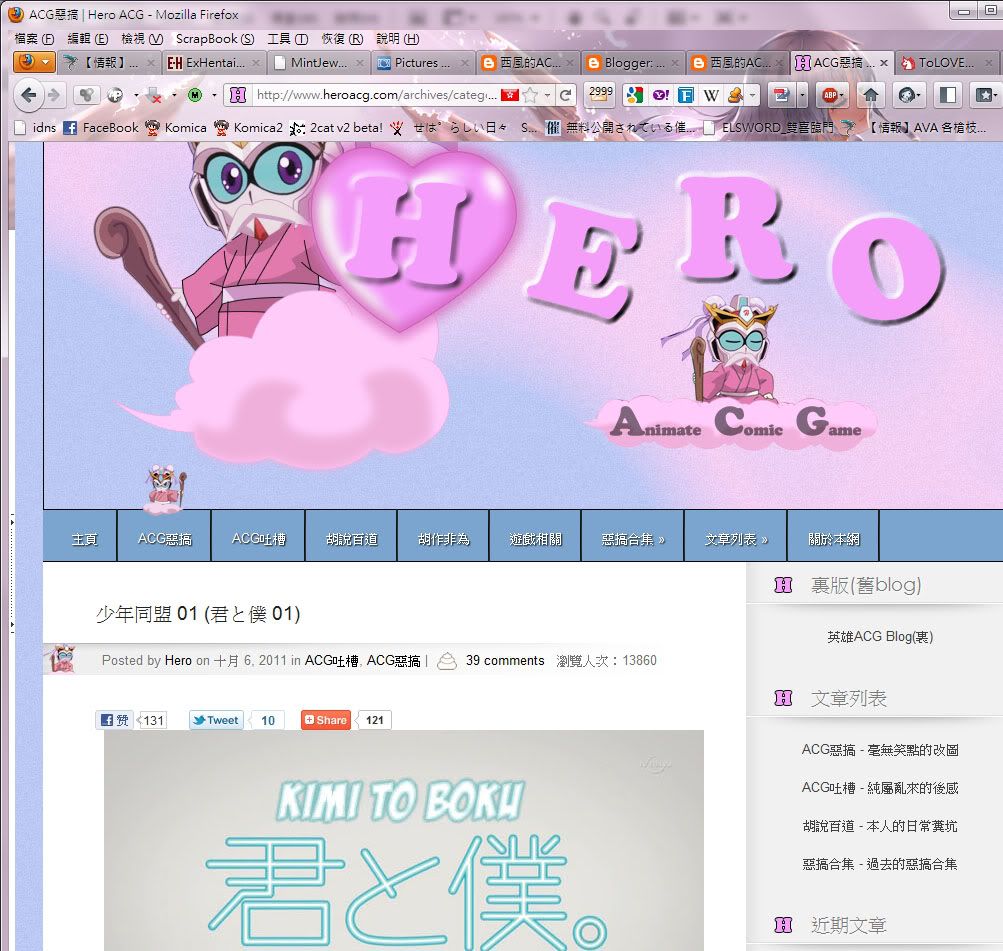Open the 2cat v2 beta! bookmark
This screenshot has height=951, width=1003.
click(336, 128)
